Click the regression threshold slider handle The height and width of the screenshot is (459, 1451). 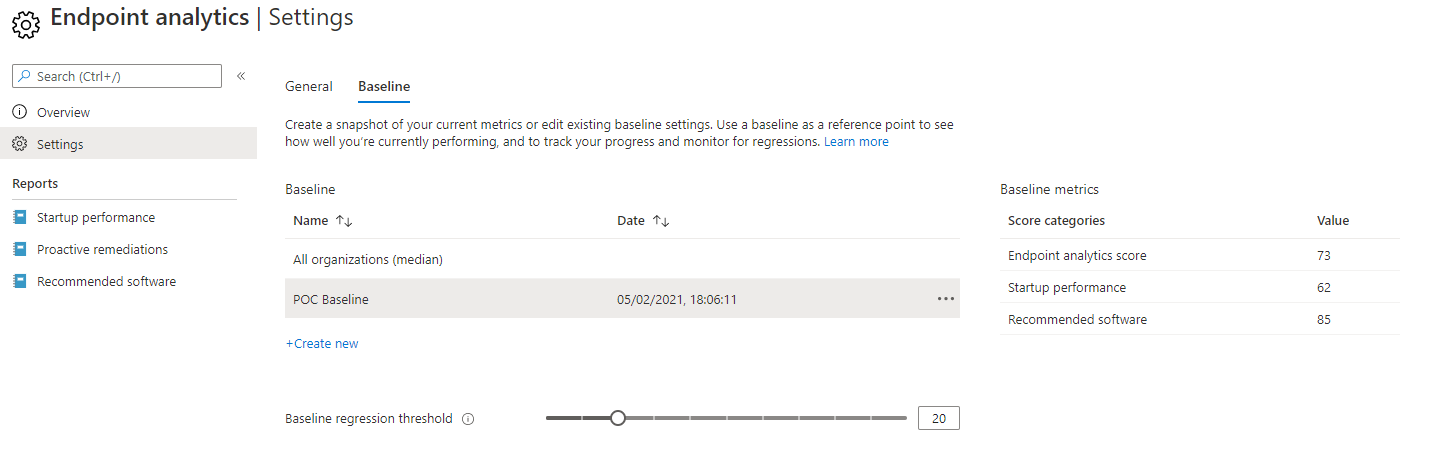[618, 418]
